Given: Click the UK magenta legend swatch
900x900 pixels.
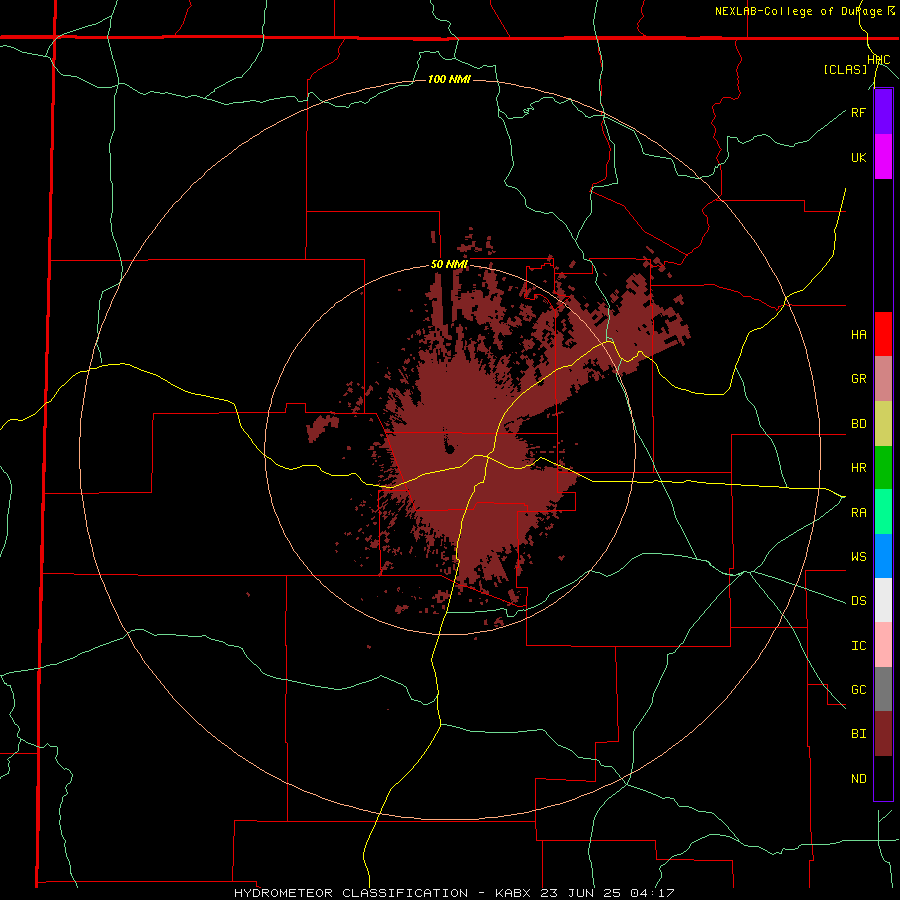Looking at the screenshot, I should pos(883,157).
